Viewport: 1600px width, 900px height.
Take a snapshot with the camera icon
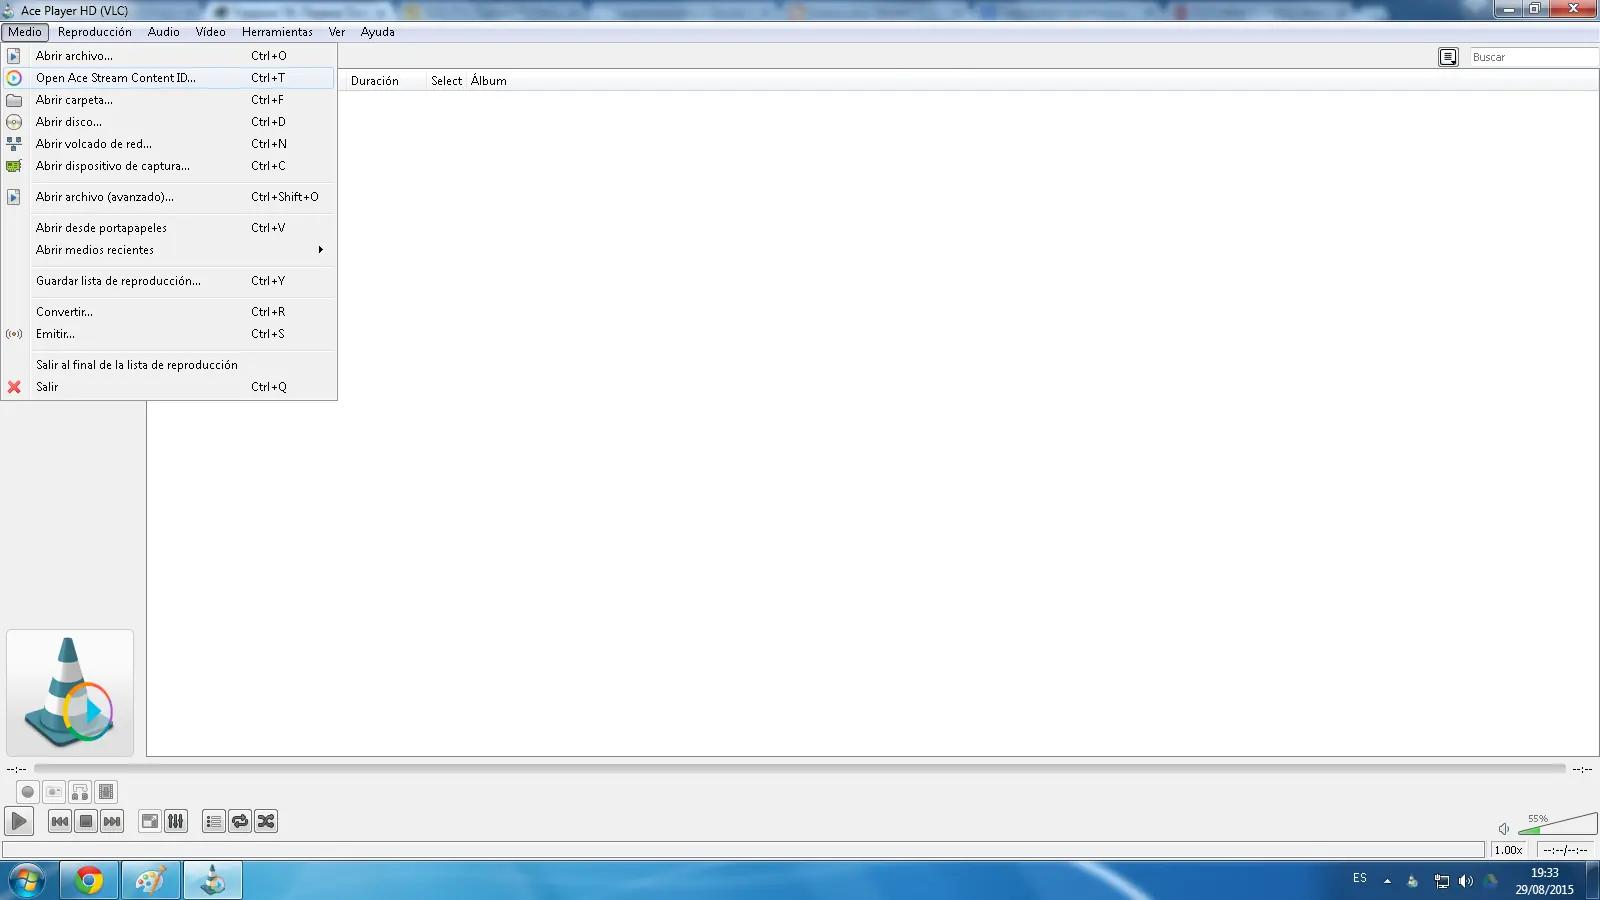click(x=54, y=792)
